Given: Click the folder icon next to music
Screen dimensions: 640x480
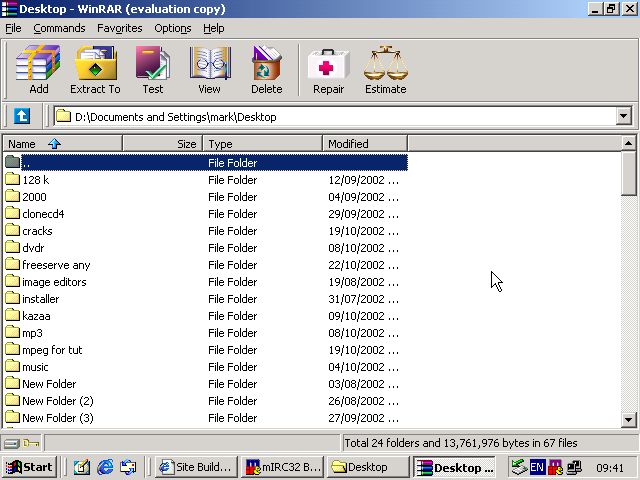Looking at the screenshot, I should tap(13, 367).
